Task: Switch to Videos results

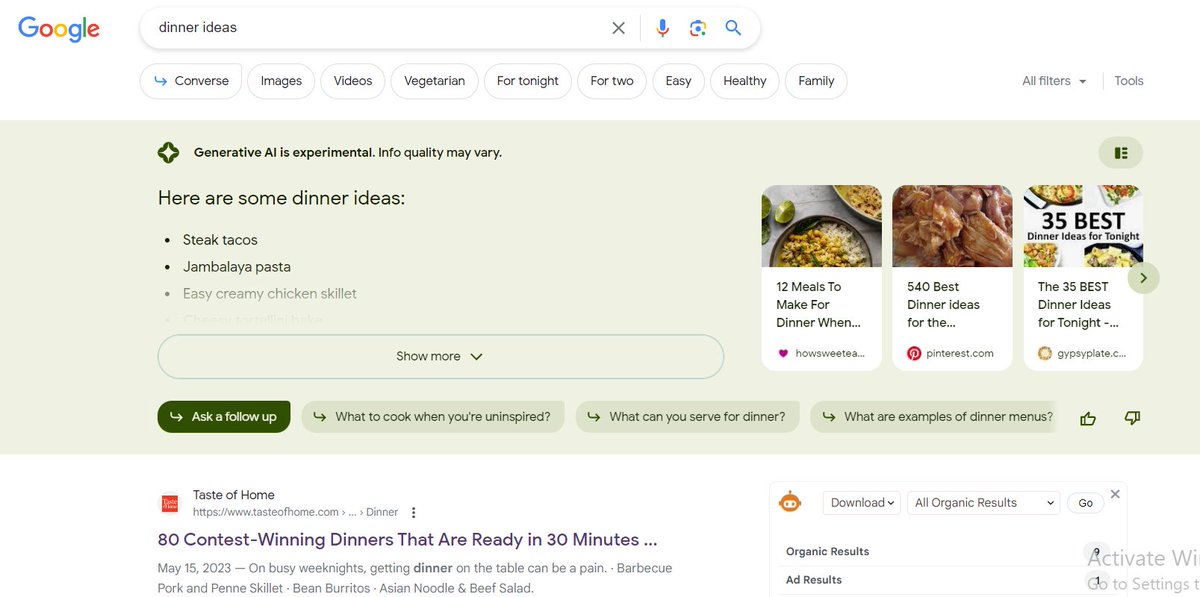Action: [353, 81]
